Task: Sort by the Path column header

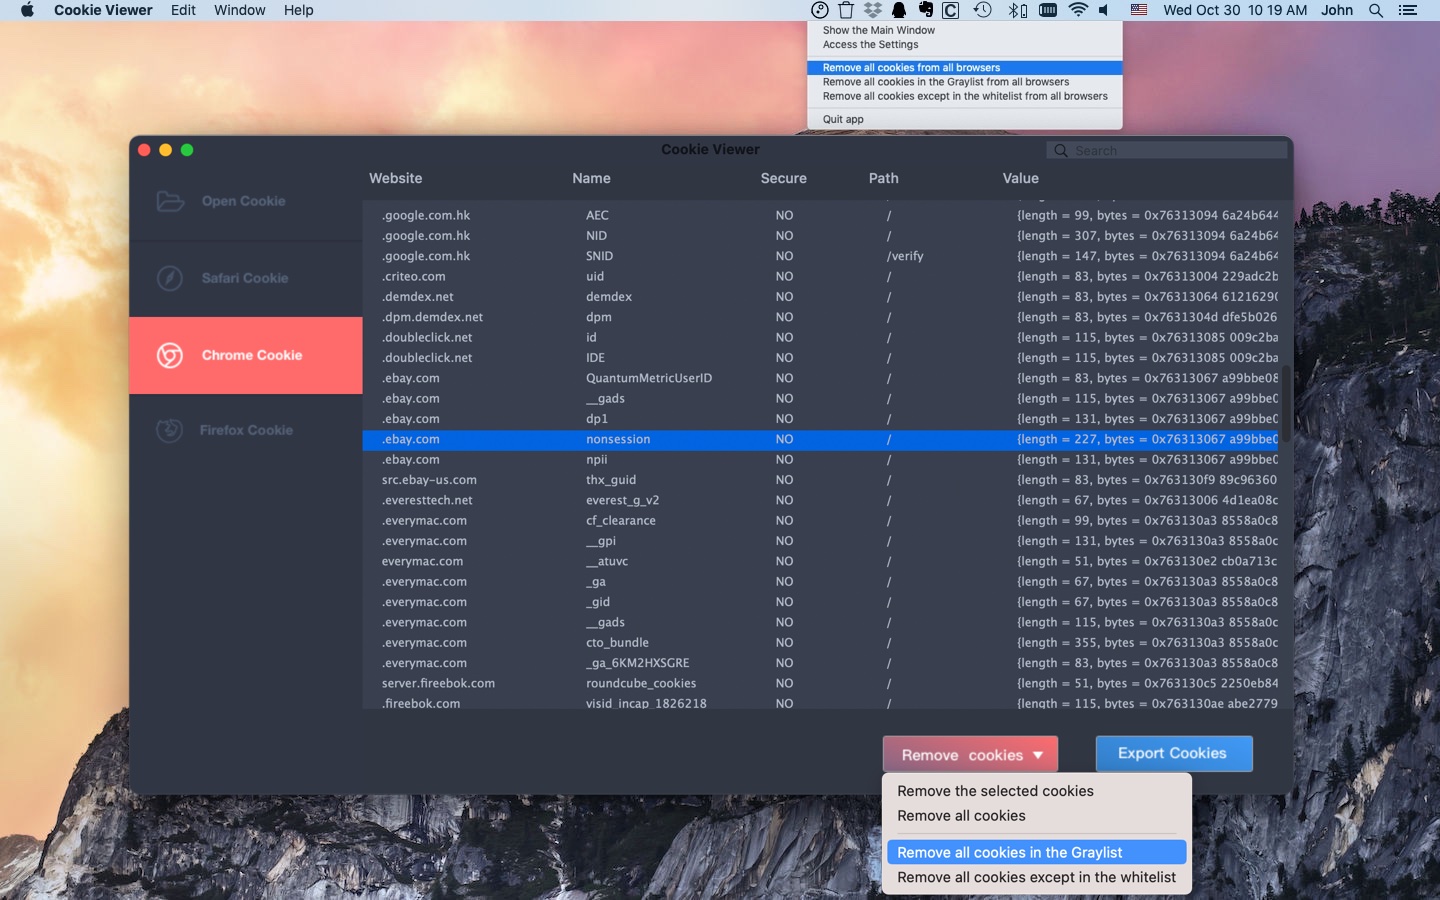Action: 884,178
